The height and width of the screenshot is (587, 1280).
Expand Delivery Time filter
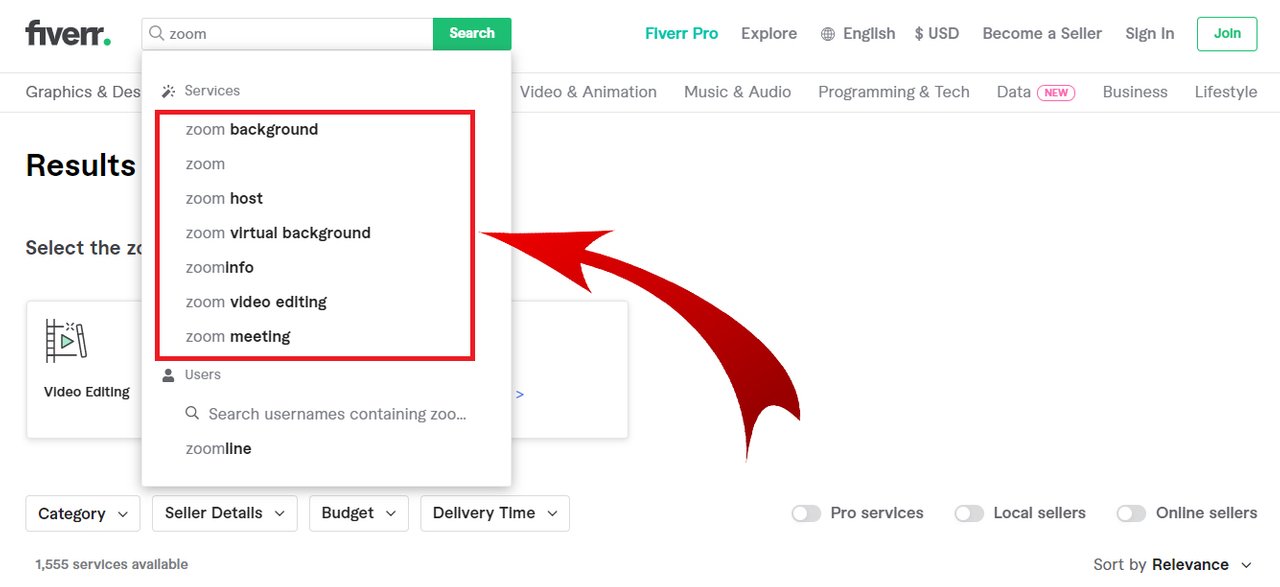pos(495,513)
